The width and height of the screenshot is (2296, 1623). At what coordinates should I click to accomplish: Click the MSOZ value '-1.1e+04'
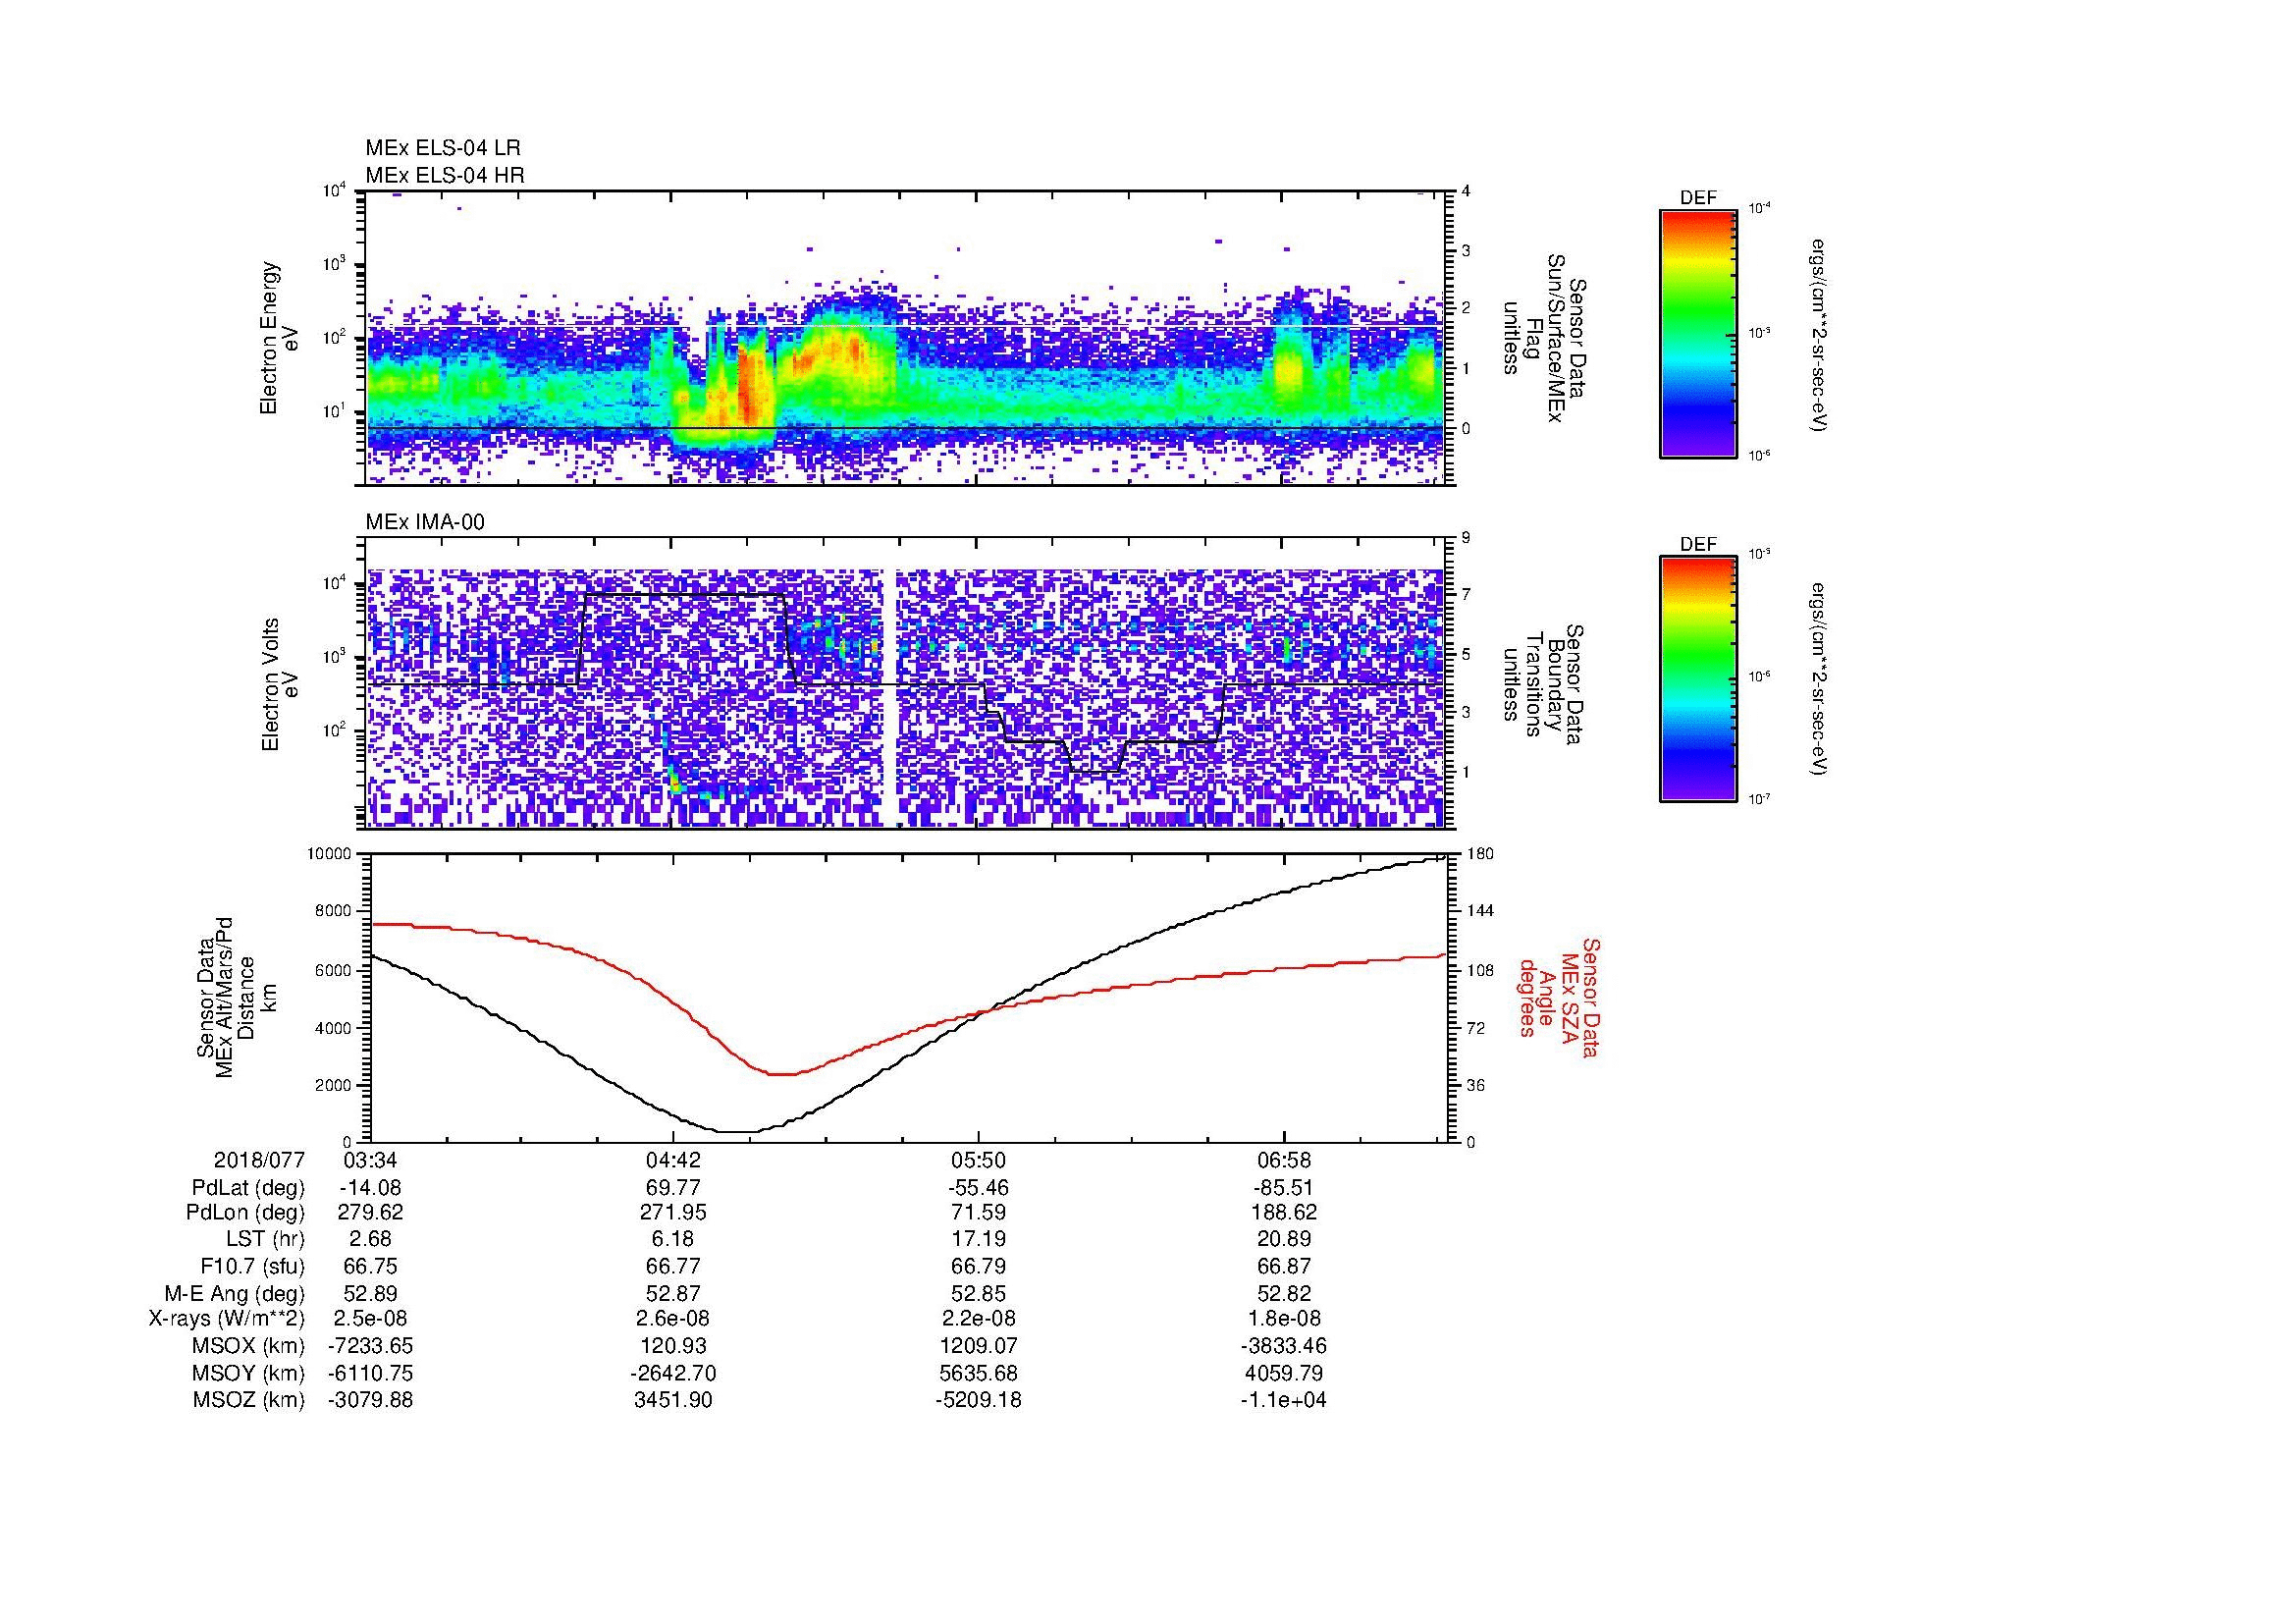[1284, 1401]
